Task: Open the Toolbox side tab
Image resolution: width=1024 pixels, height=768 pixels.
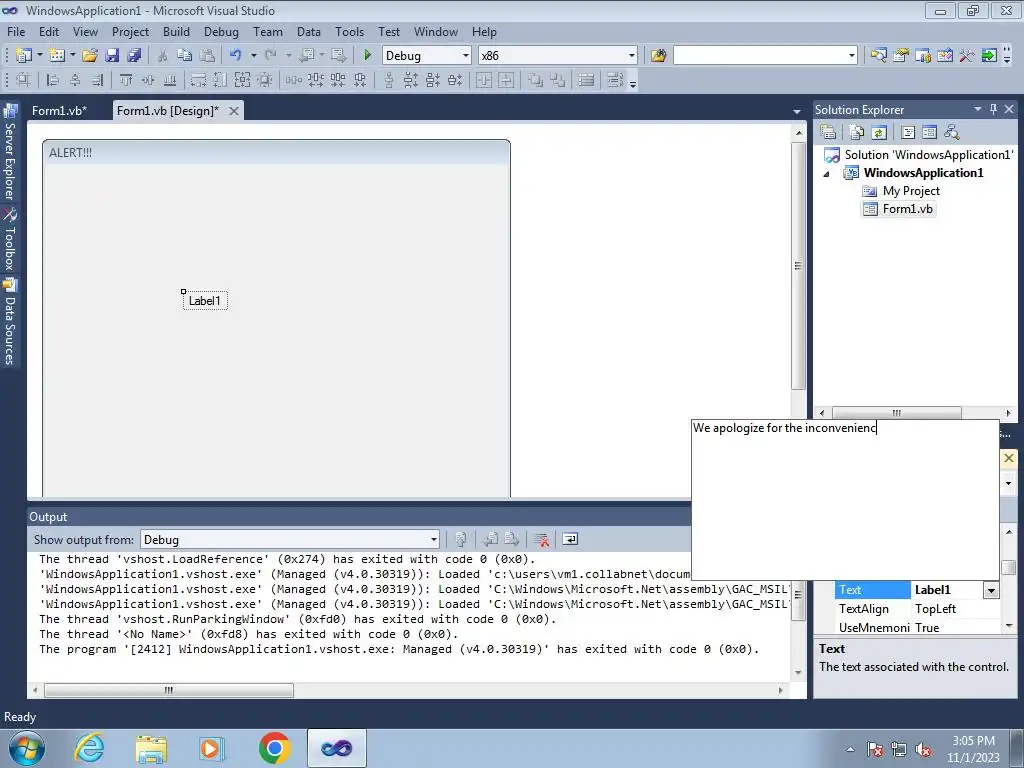Action: (10, 240)
